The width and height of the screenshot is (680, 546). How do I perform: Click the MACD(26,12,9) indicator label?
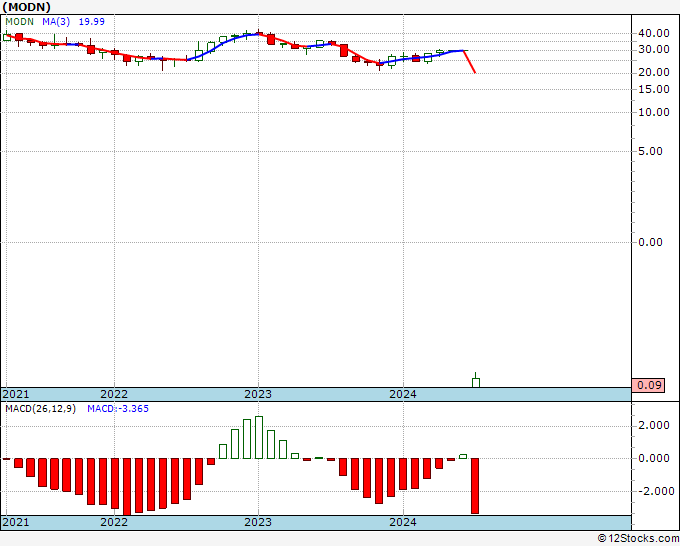(x=40, y=409)
